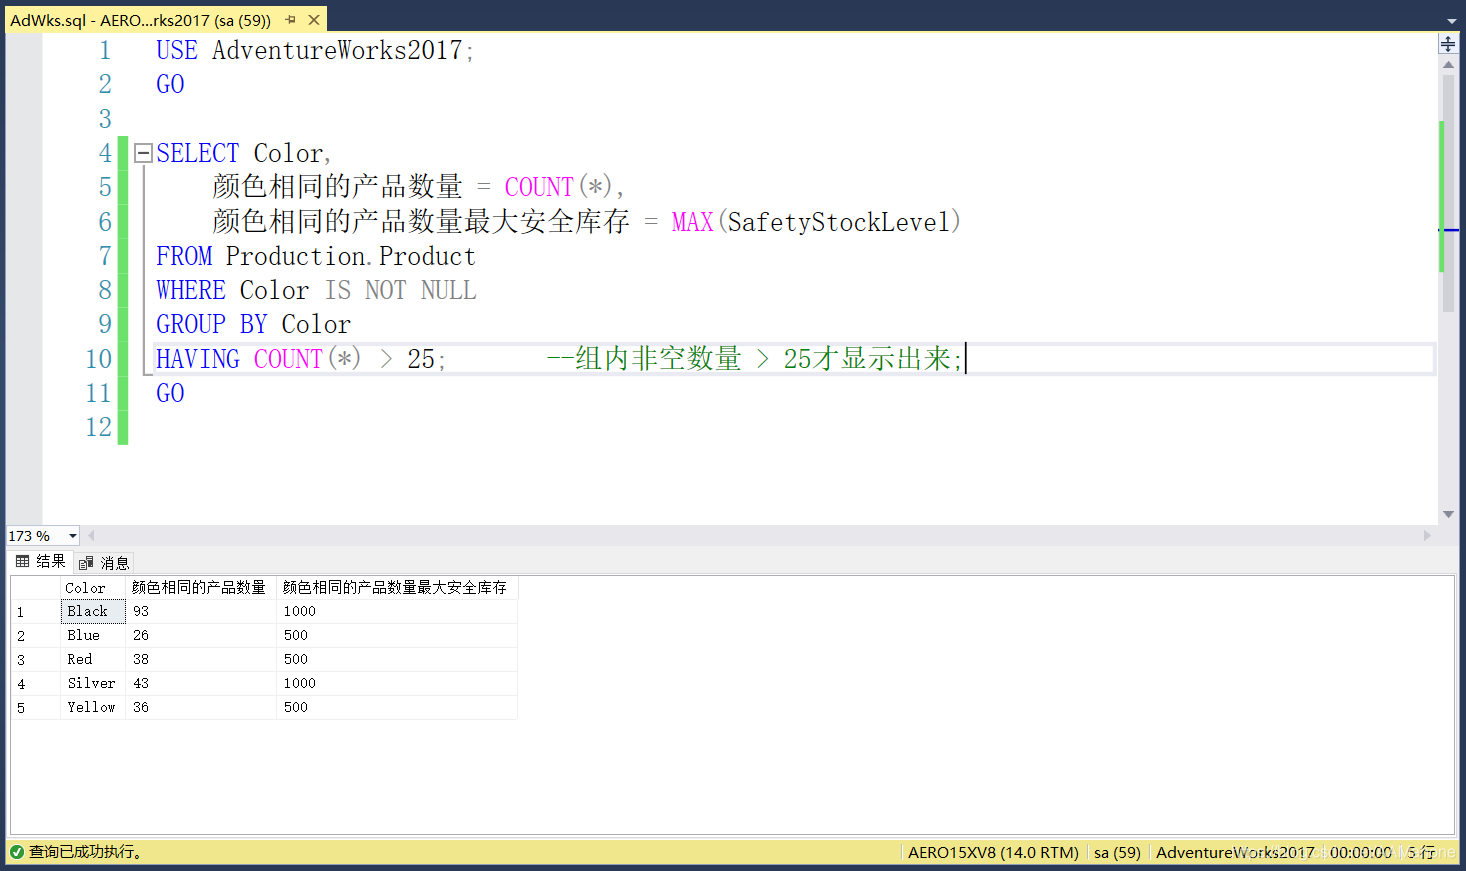Close the AdWks.sql tab
Screen dimensions: 1466x871
(x=314, y=20)
